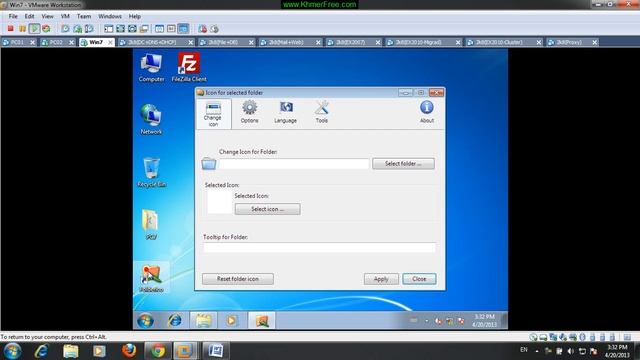This screenshot has height=360, width=640.
Task: Apply the folder icon changes
Action: pos(381,279)
